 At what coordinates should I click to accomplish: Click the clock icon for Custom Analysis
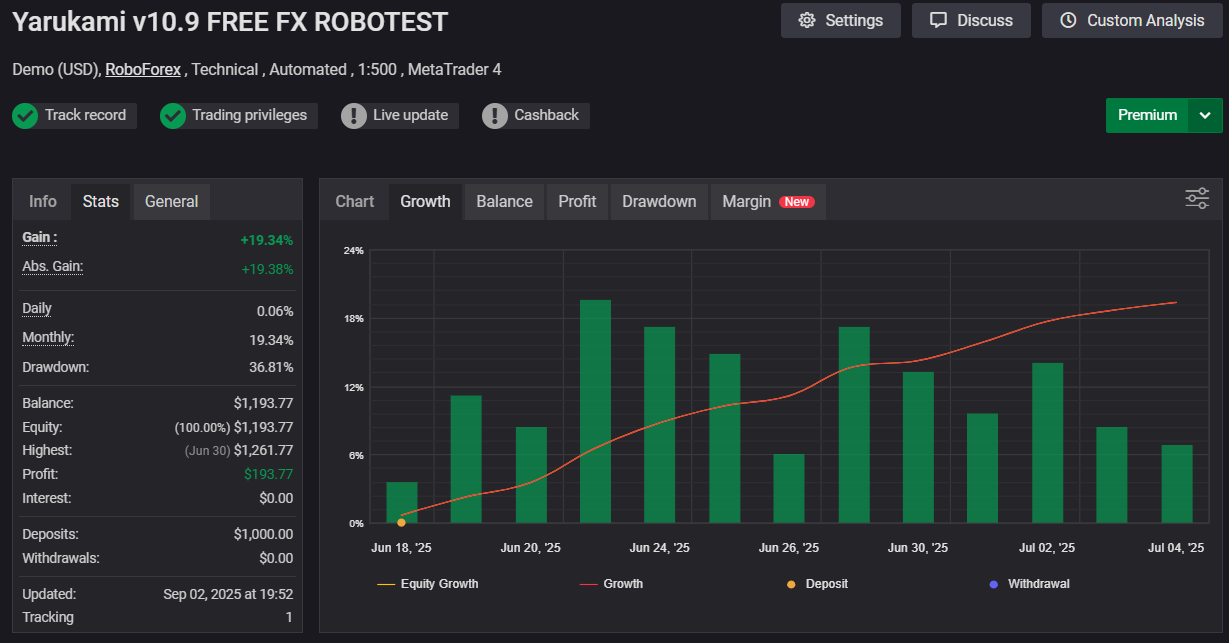pos(1068,21)
